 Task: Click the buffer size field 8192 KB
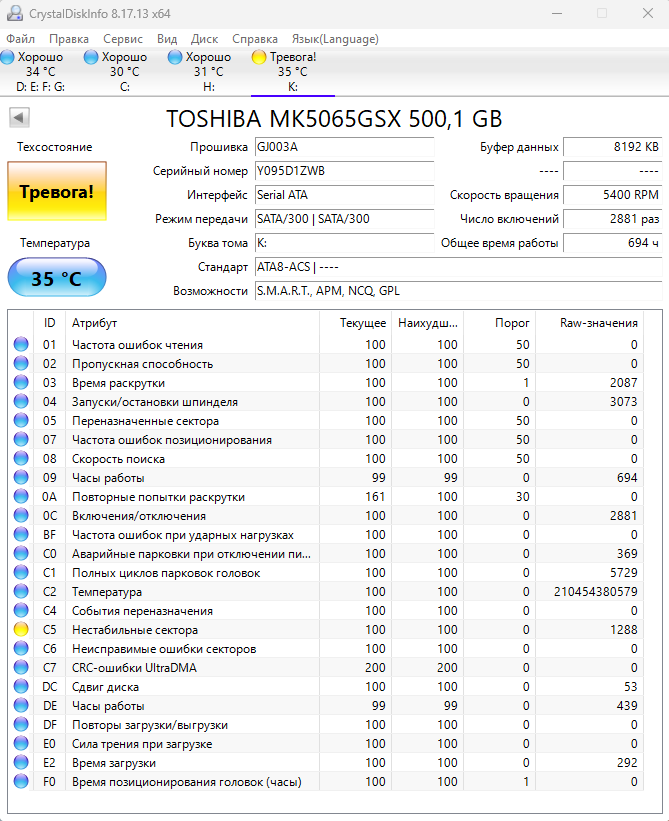pyautogui.click(x=612, y=147)
